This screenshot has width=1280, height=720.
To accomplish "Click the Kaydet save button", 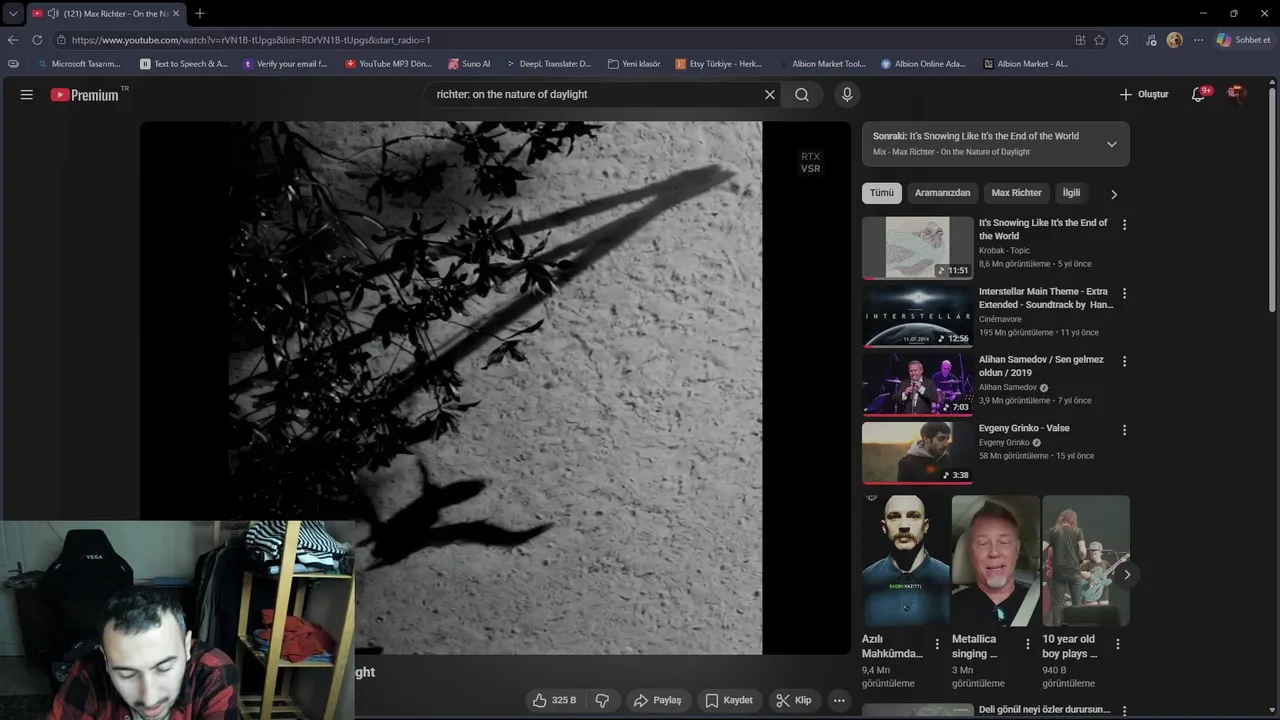I will (729, 700).
